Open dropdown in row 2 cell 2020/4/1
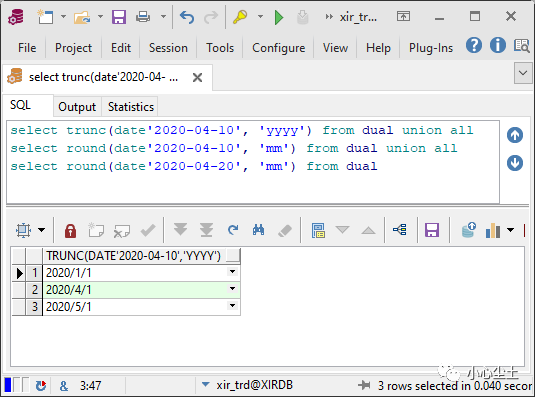 click(x=232, y=289)
